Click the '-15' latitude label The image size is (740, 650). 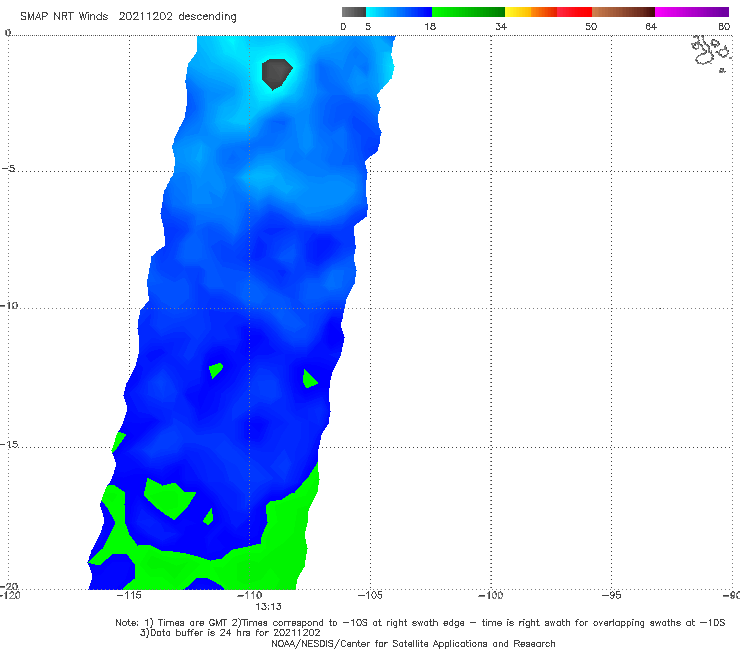(x=9, y=444)
